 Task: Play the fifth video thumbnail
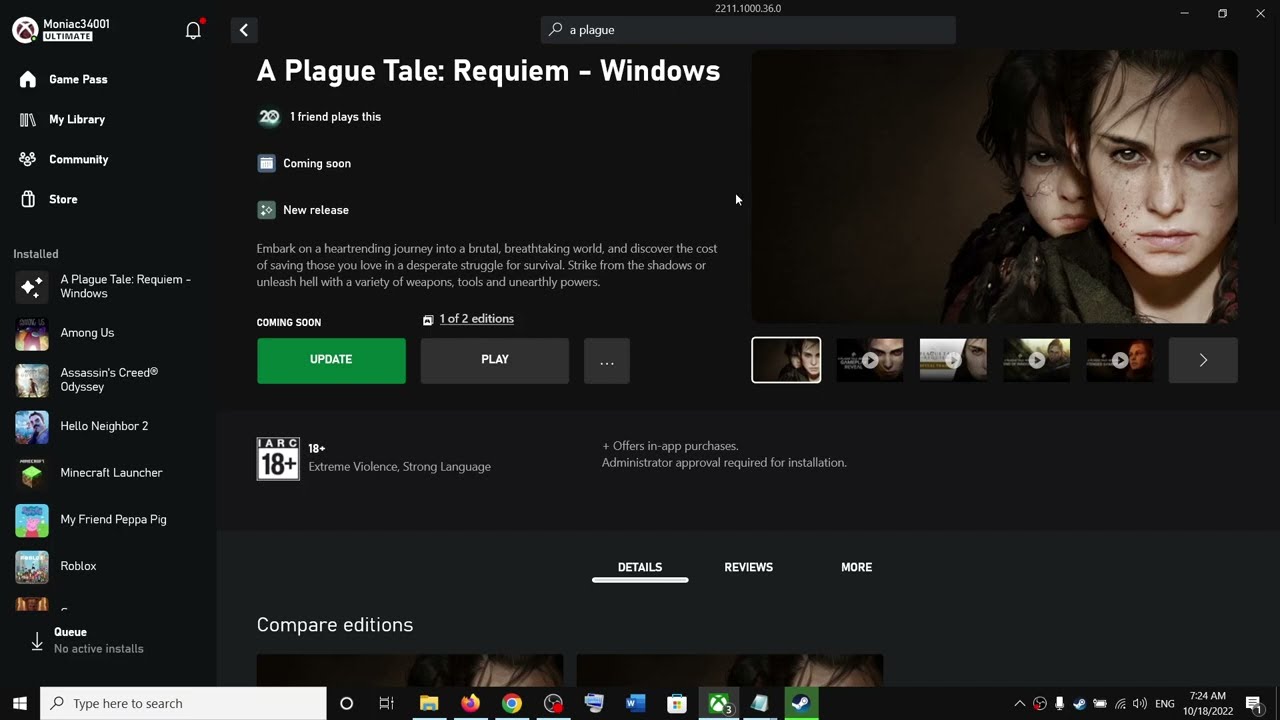pos(1120,360)
